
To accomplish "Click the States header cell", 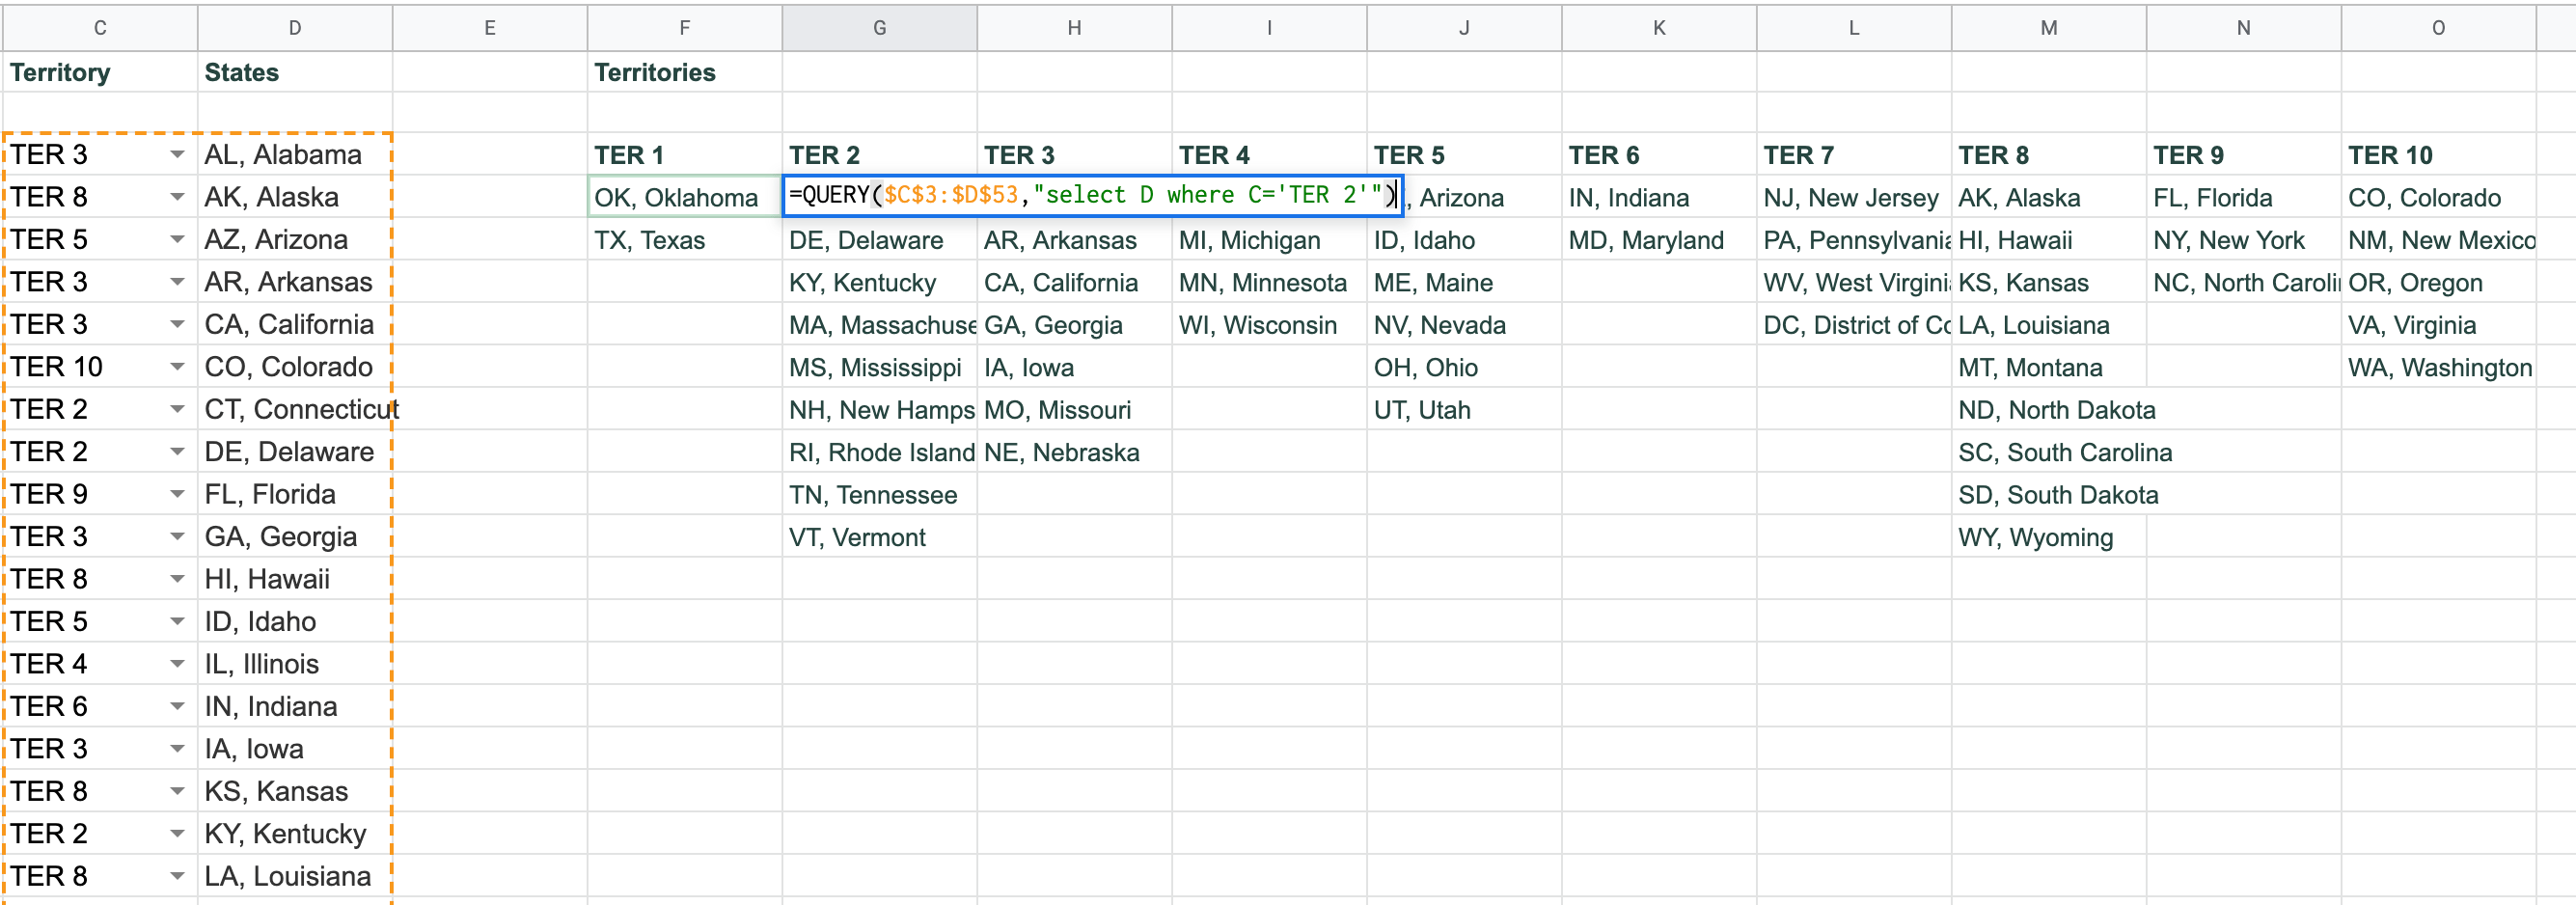I will 240,72.
